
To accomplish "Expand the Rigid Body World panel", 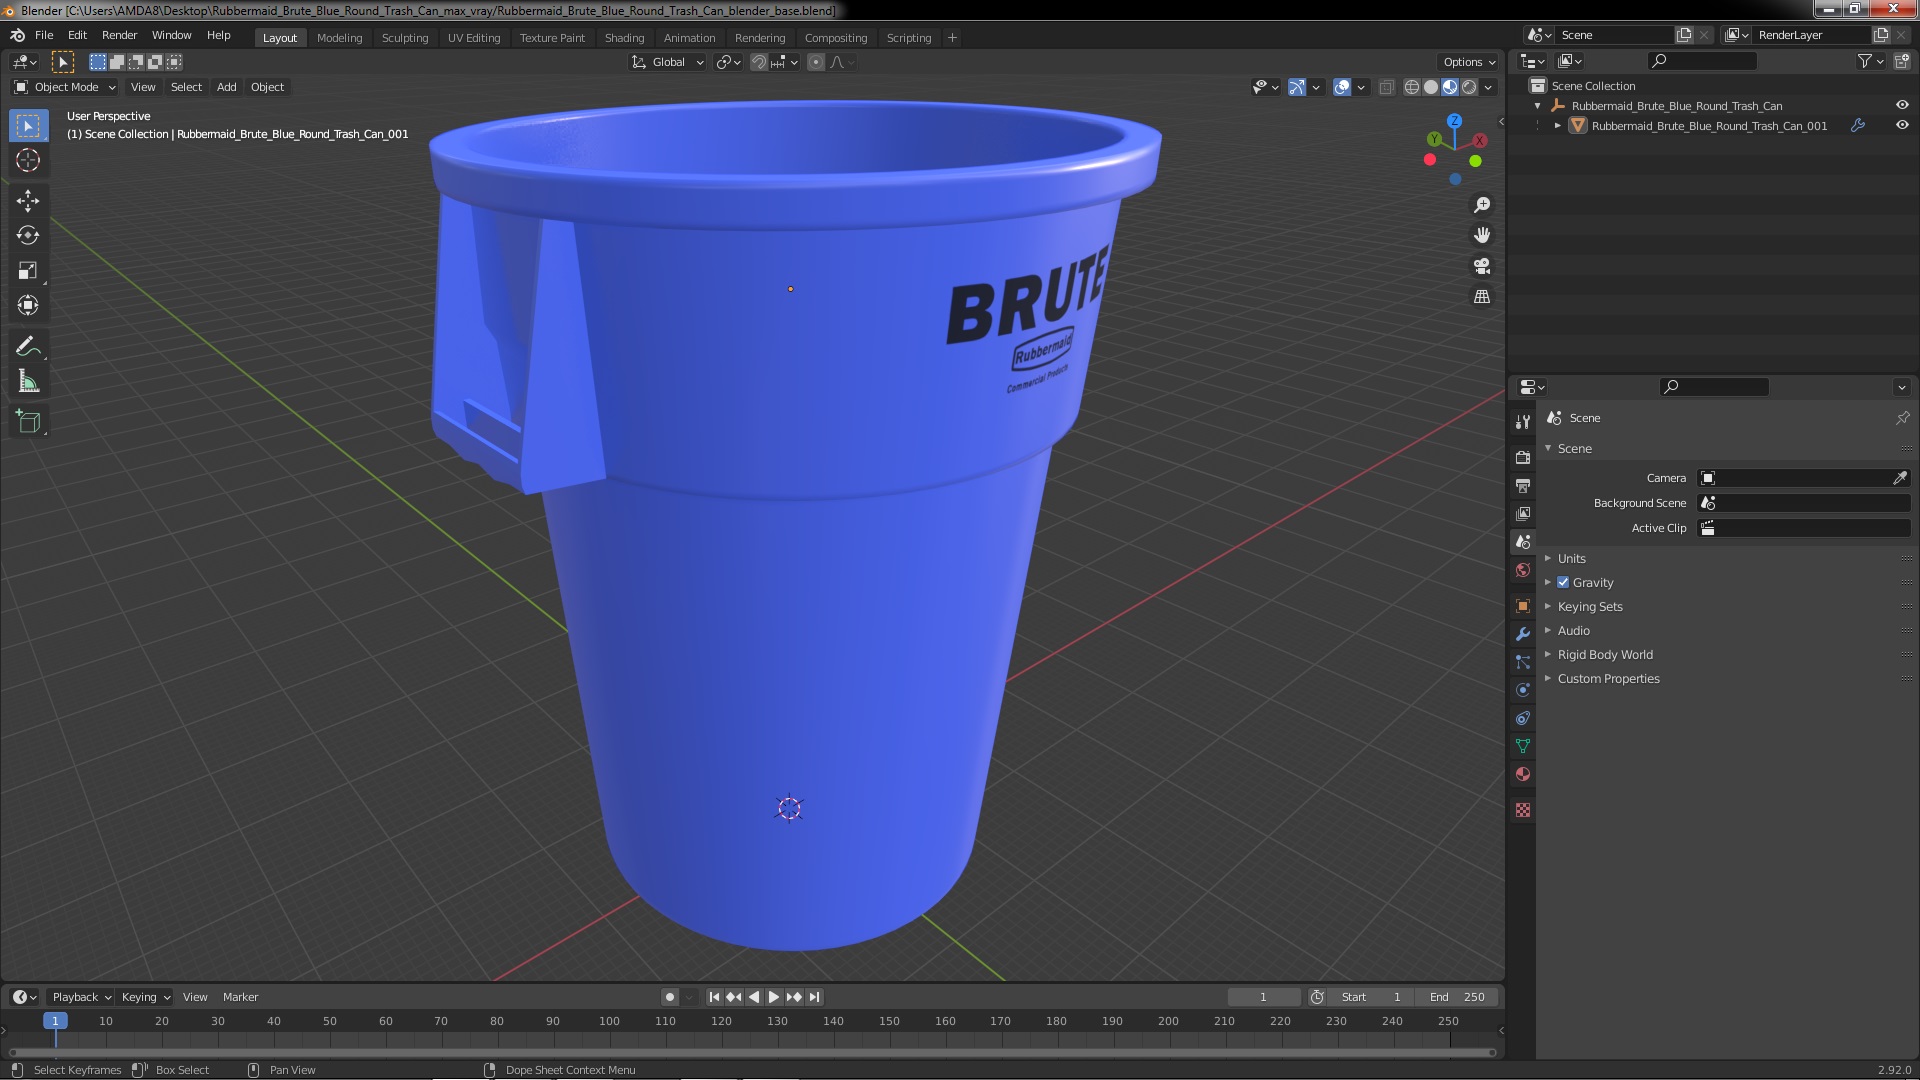I will coord(1604,654).
